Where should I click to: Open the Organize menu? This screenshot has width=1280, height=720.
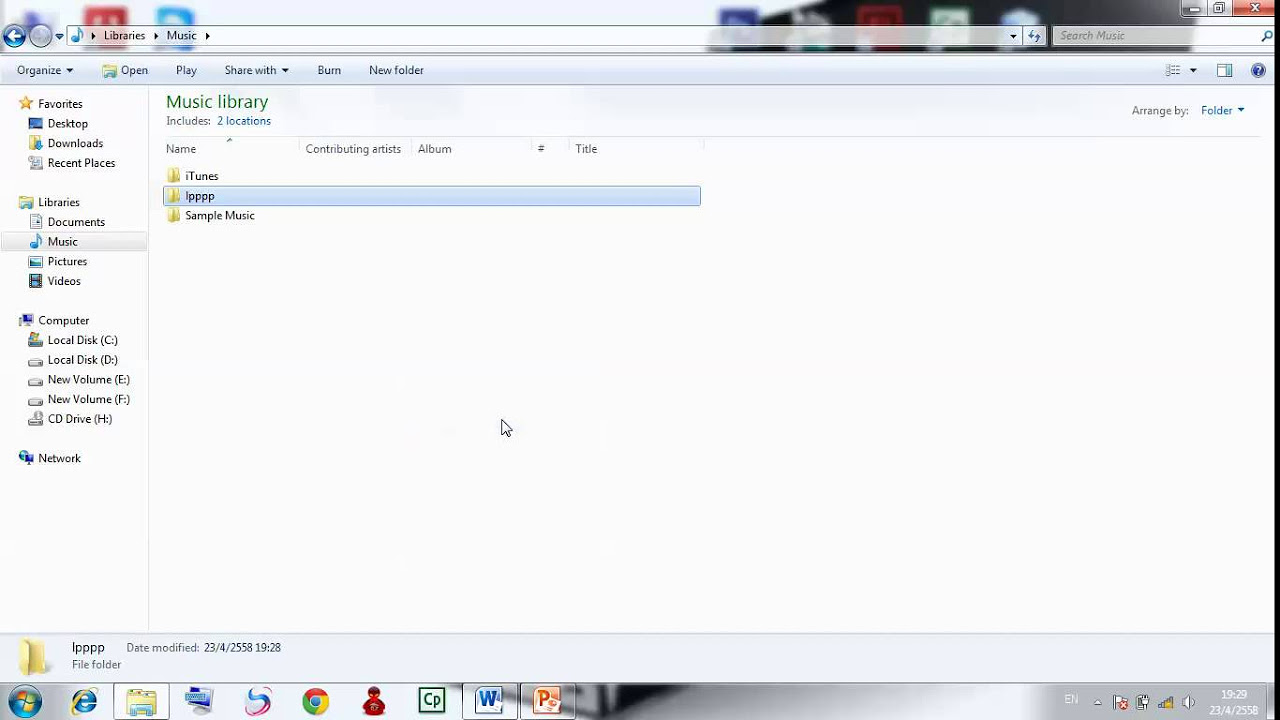45,70
